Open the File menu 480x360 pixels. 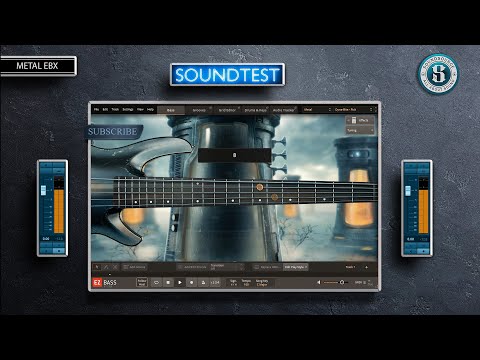tap(96, 109)
